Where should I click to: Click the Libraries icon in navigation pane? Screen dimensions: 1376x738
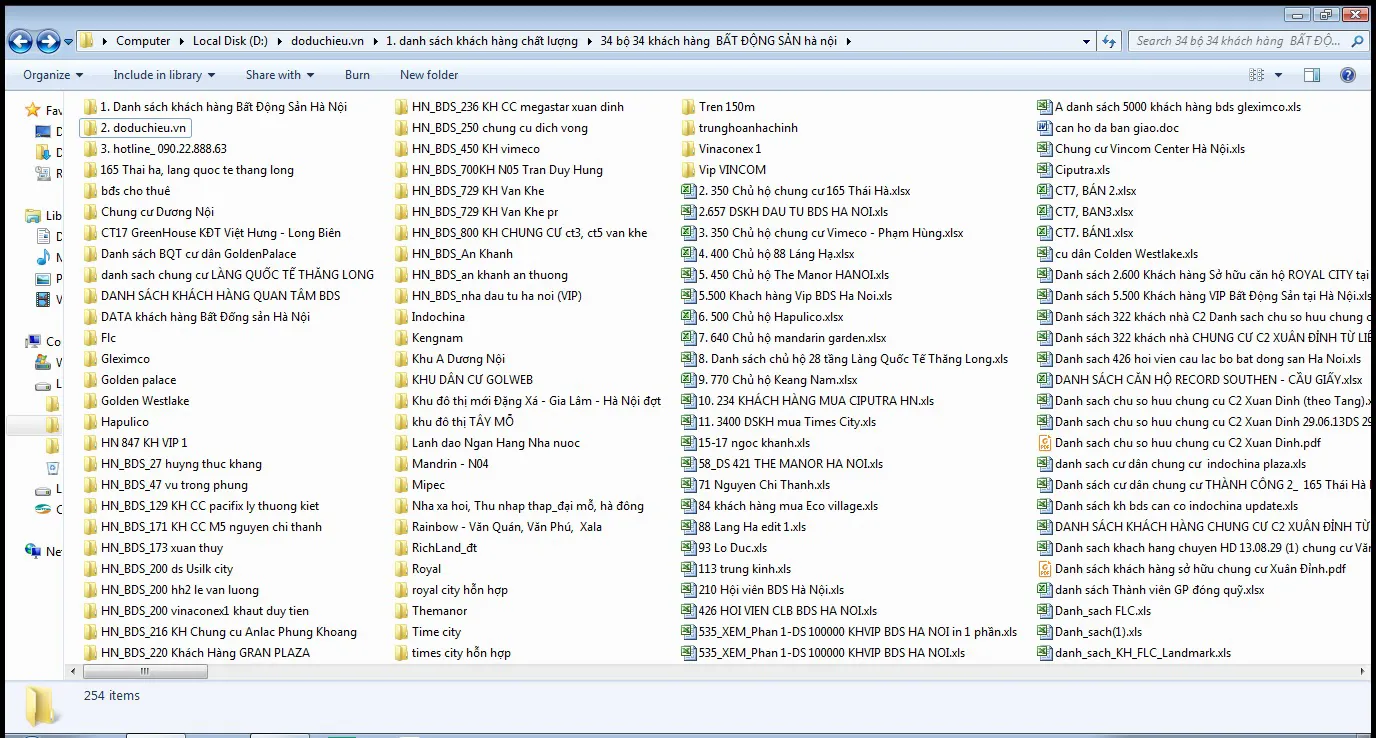(x=33, y=215)
